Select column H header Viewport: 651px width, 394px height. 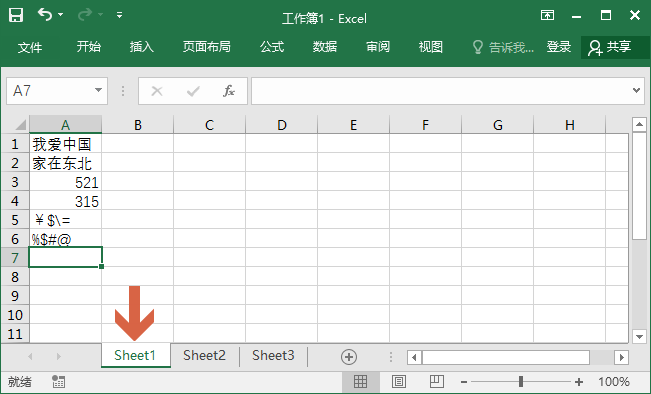pyautogui.click(x=570, y=125)
